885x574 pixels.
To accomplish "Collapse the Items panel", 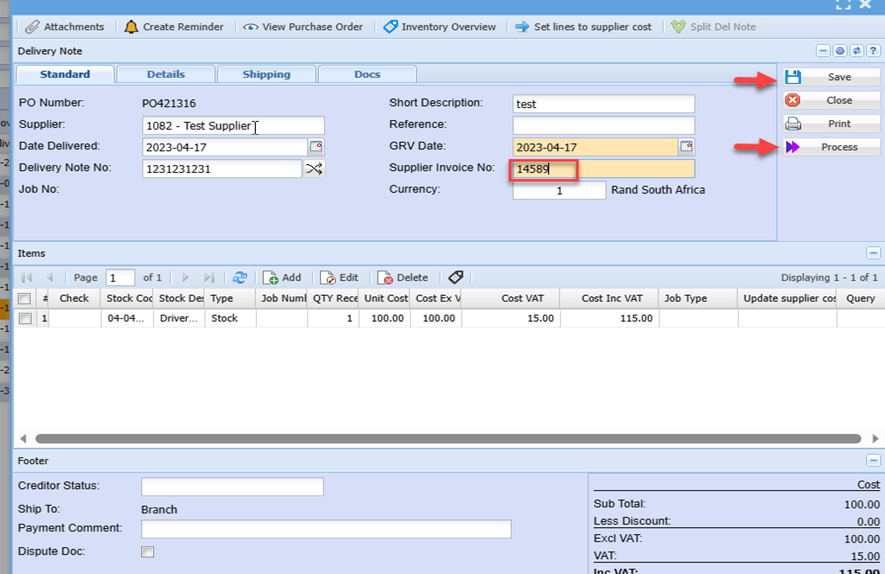I will (873, 254).
